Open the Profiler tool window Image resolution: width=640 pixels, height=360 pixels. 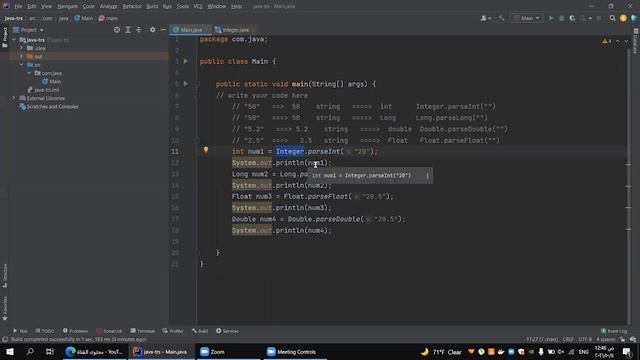tap(173, 331)
